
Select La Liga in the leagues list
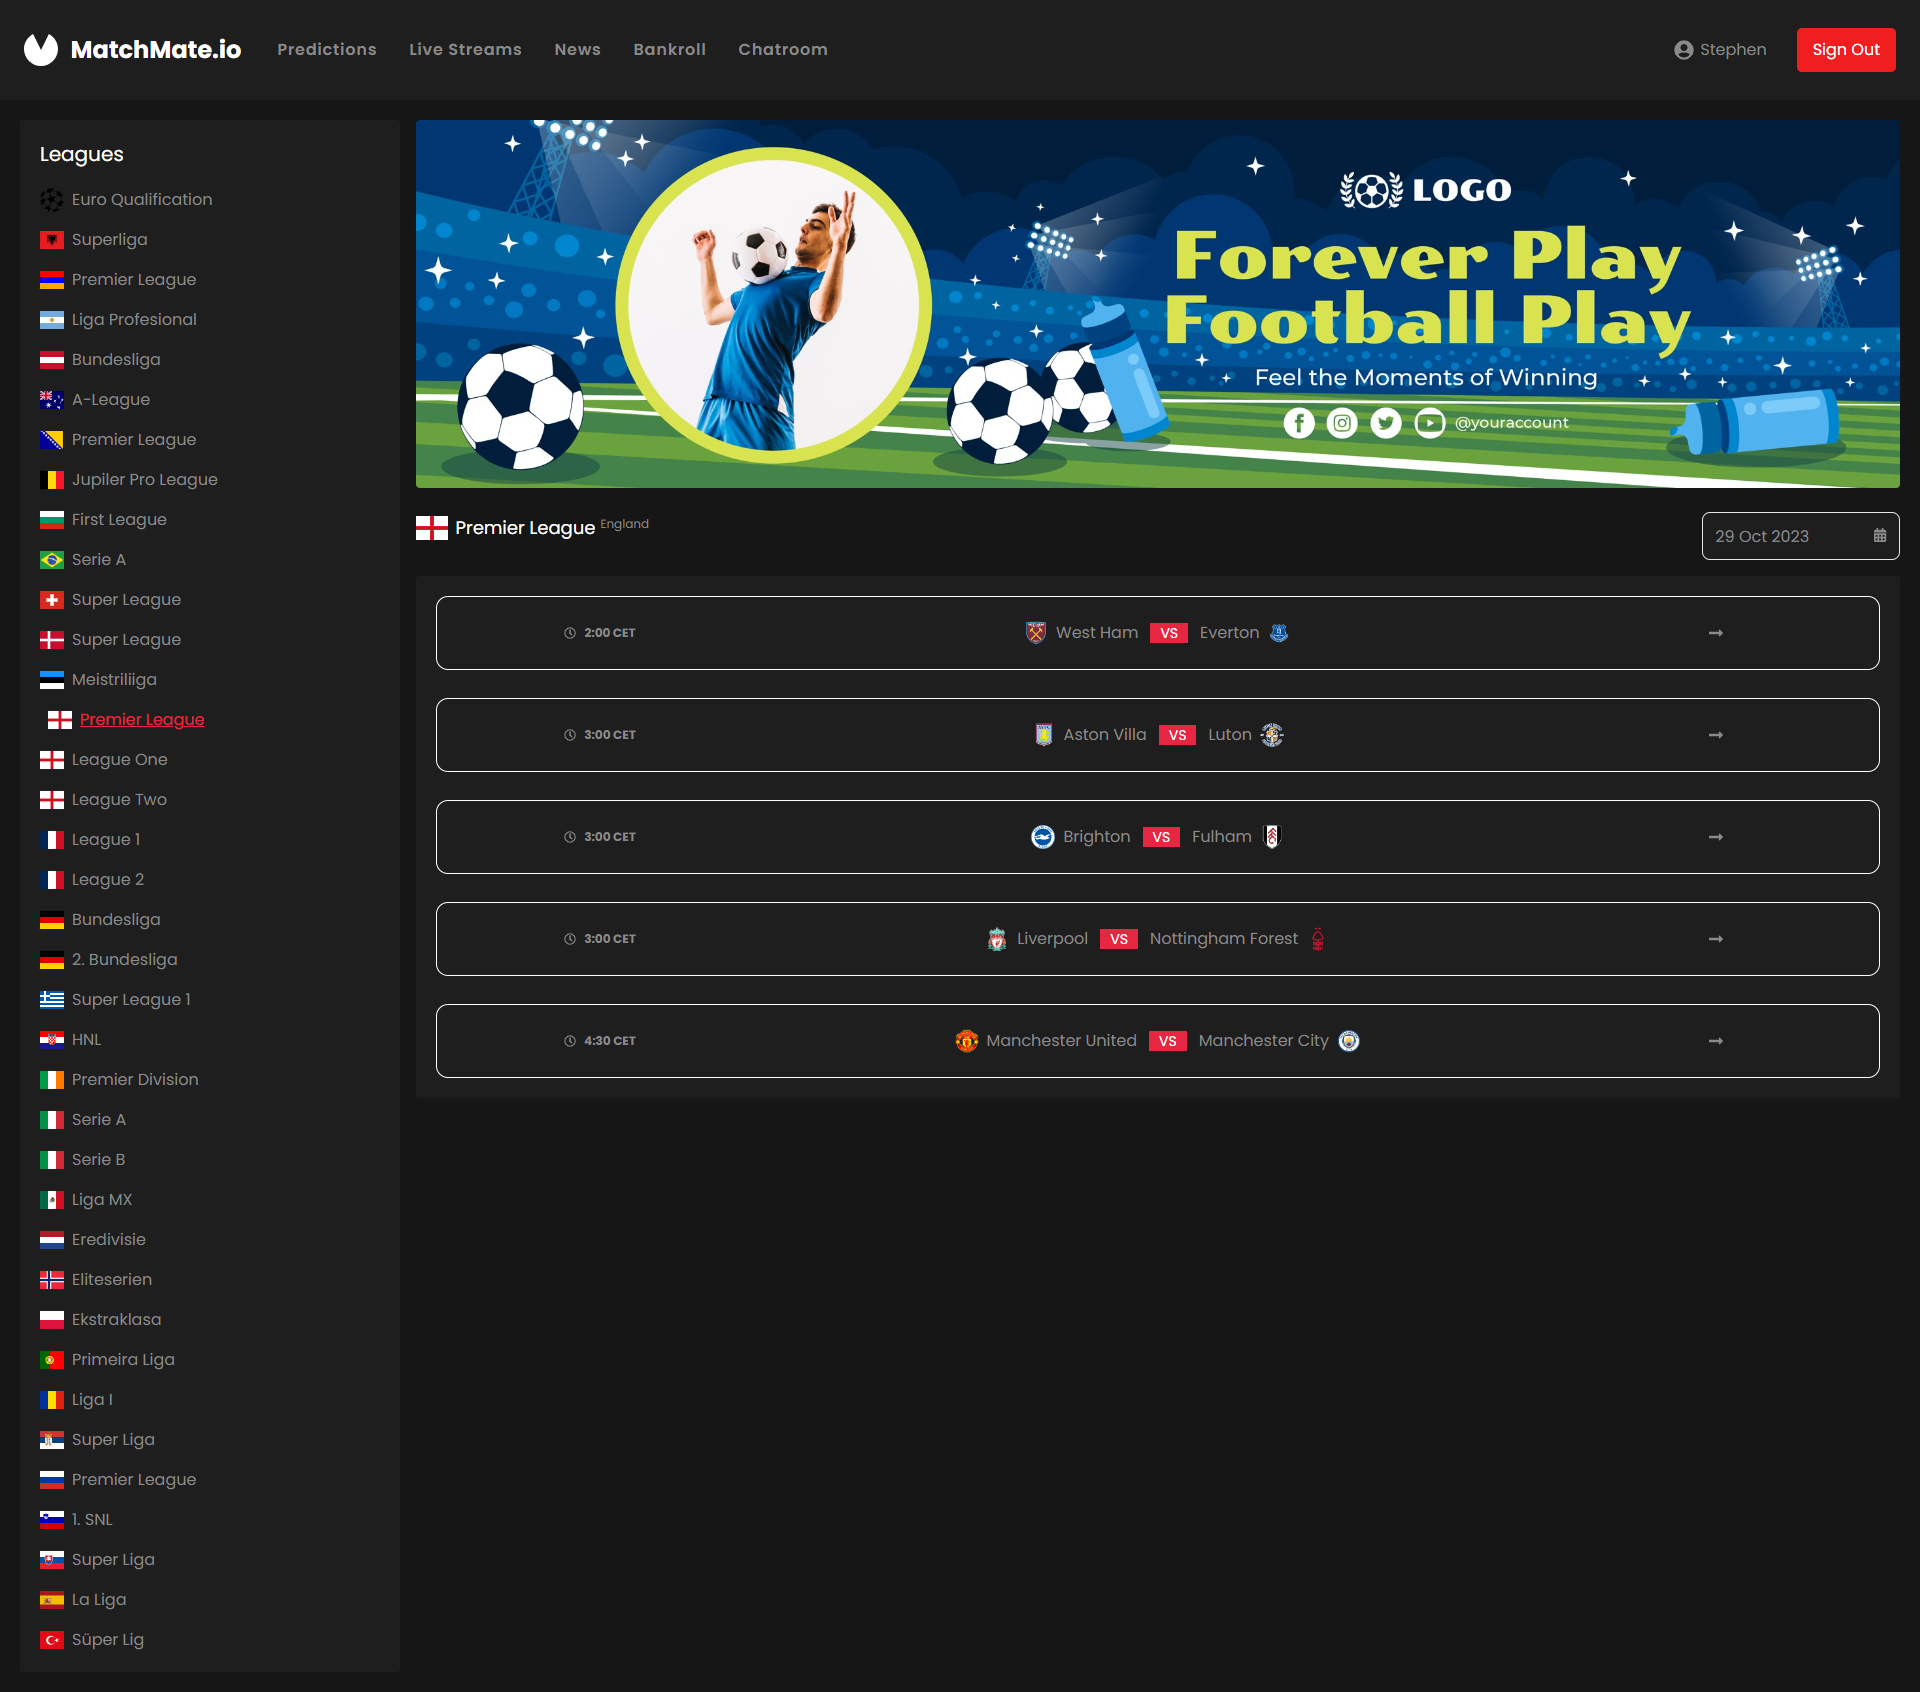pyautogui.click(x=98, y=1599)
